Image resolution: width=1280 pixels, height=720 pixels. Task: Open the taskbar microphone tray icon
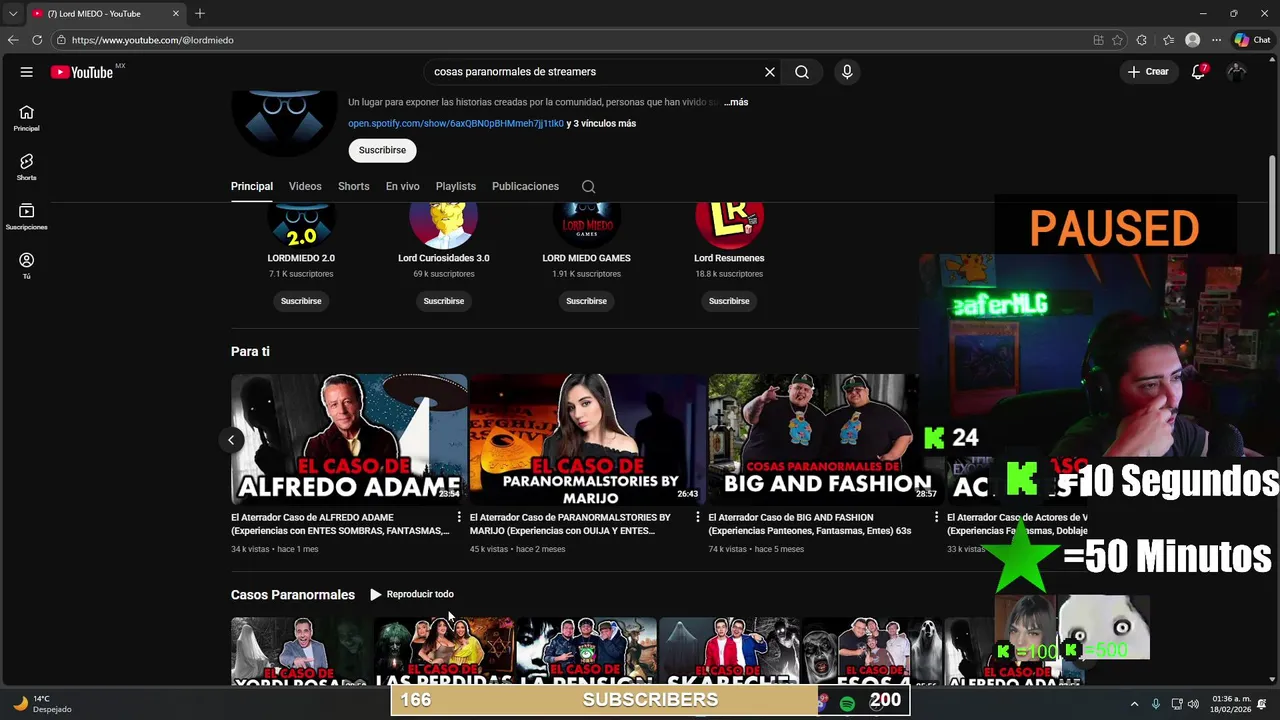pos(1155,704)
